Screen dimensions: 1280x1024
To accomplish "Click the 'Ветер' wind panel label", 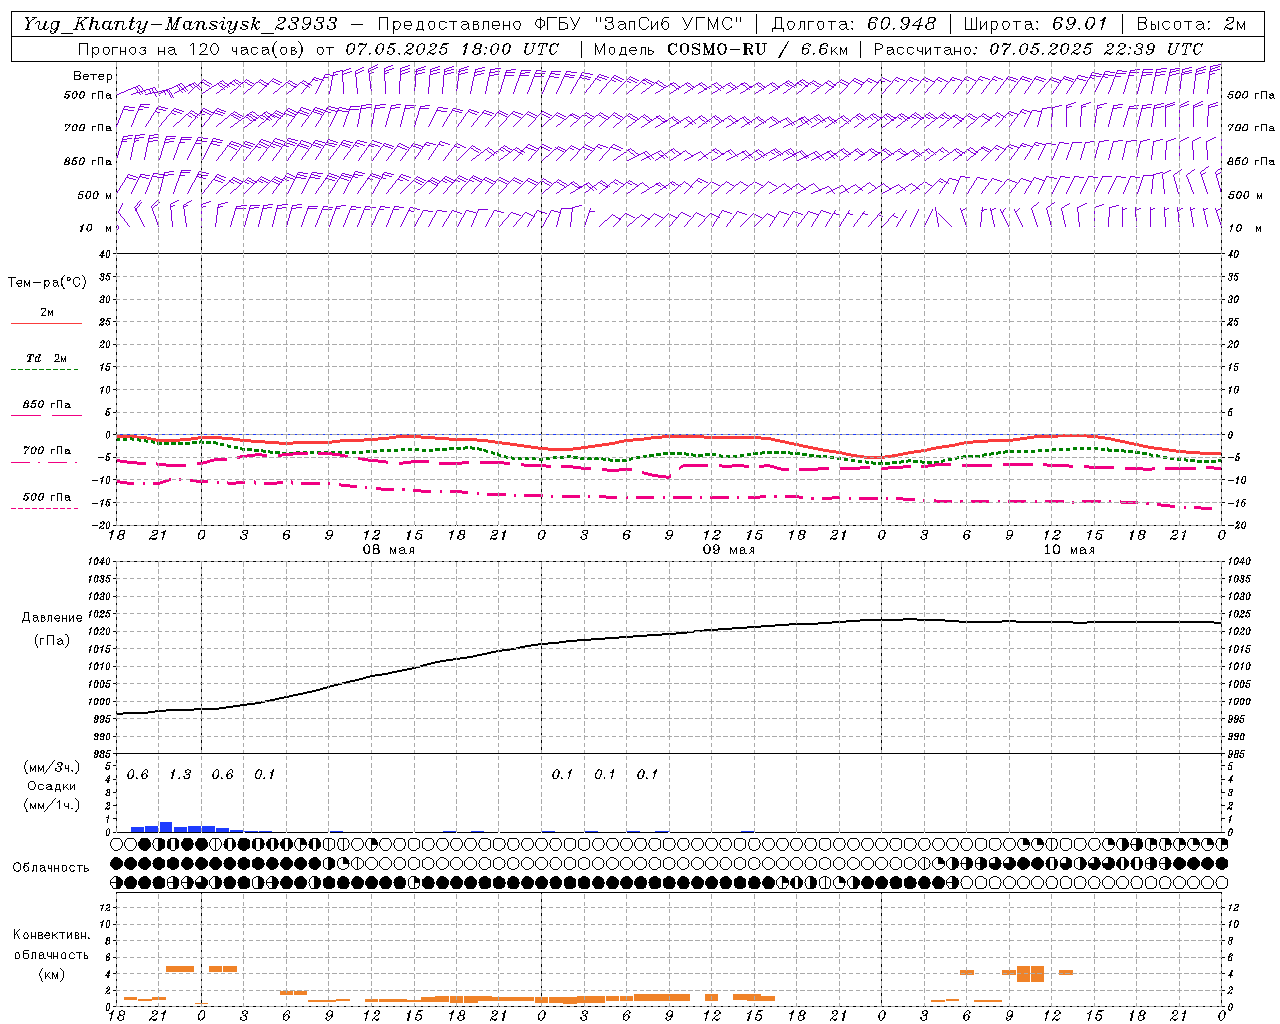I will pyautogui.click(x=93, y=76).
